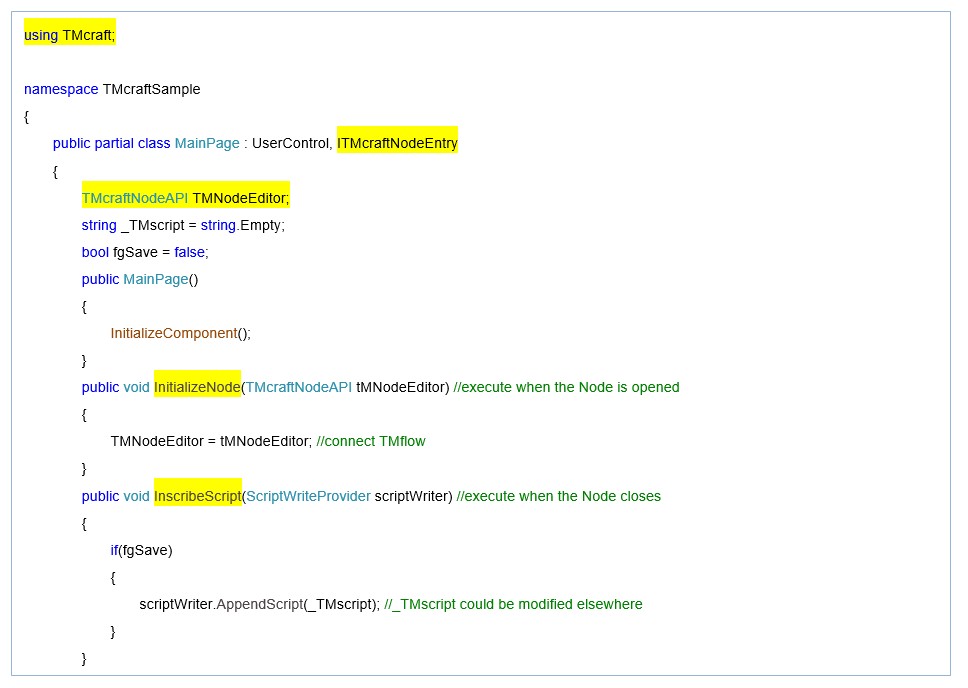
Task: Click the highlighted "TMNodeEditor;" field declaration
Action: click(x=240, y=198)
